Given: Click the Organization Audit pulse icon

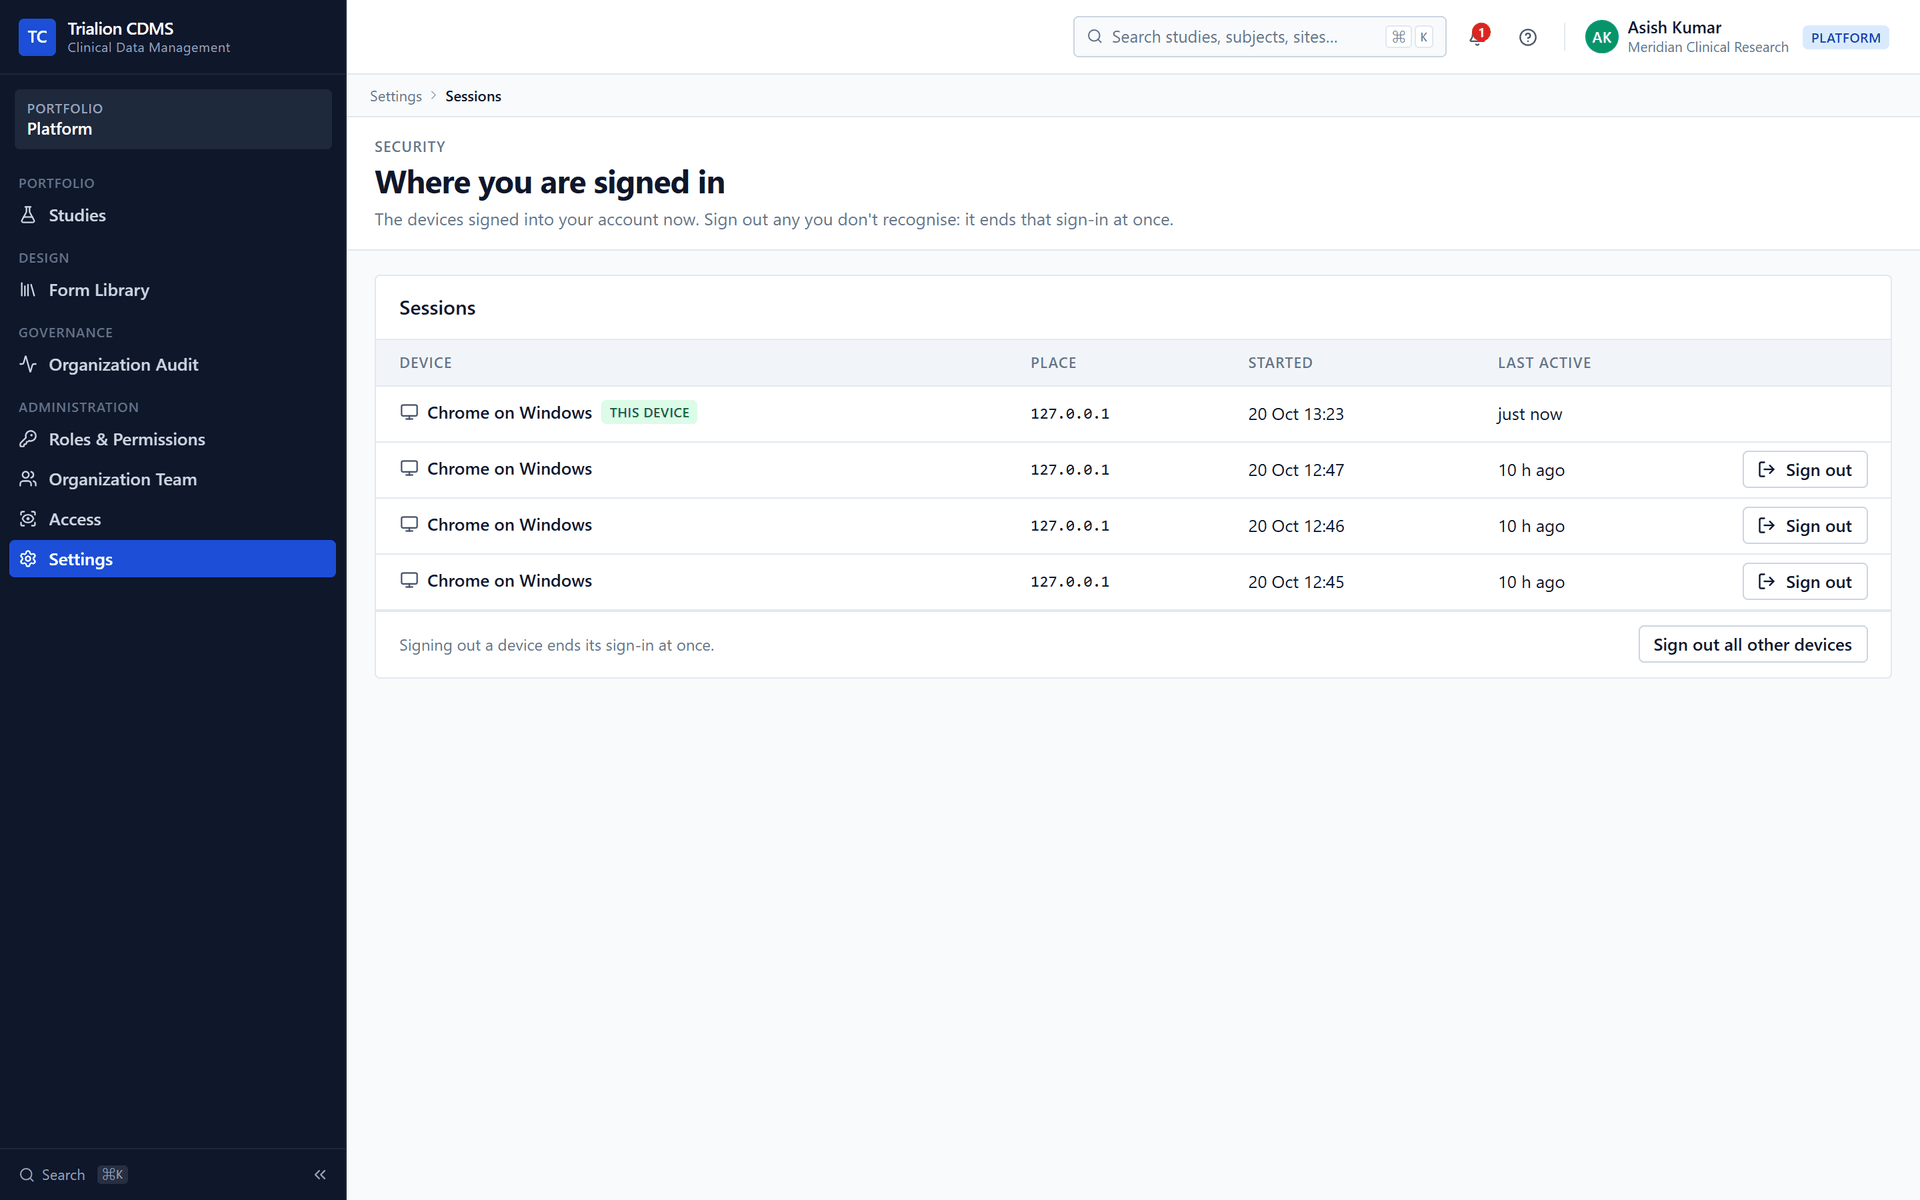Looking at the screenshot, I should (x=28, y=364).
